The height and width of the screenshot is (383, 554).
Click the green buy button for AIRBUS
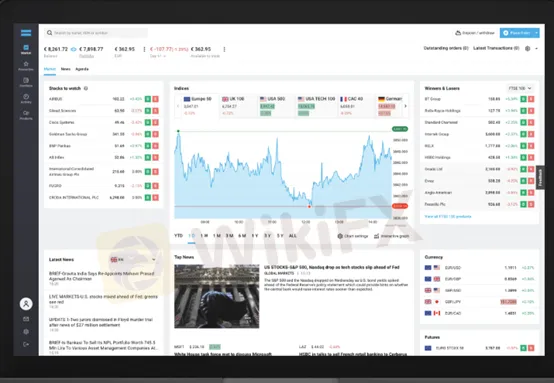point(148,99)
